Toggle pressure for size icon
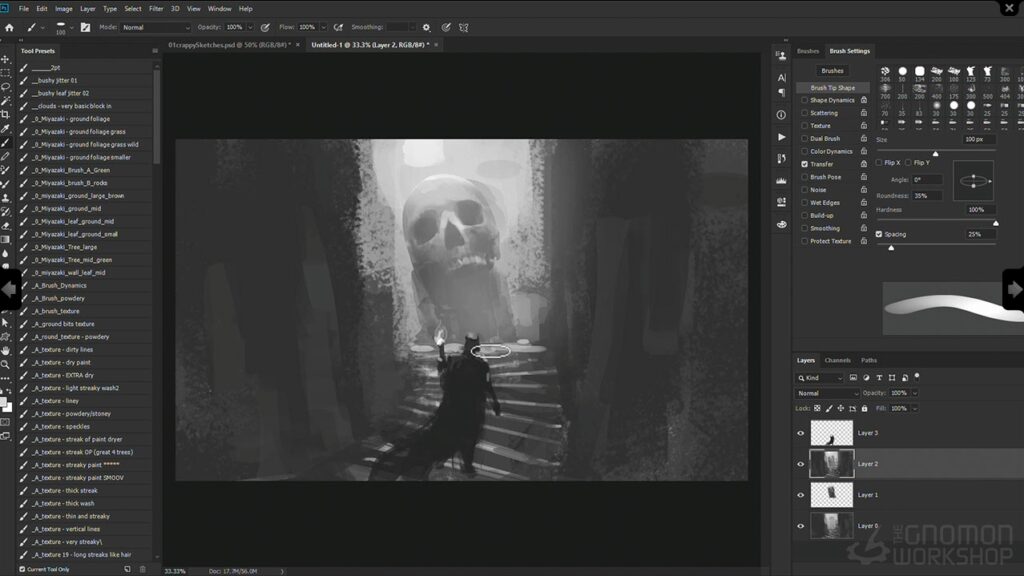 tap(446, 27)
